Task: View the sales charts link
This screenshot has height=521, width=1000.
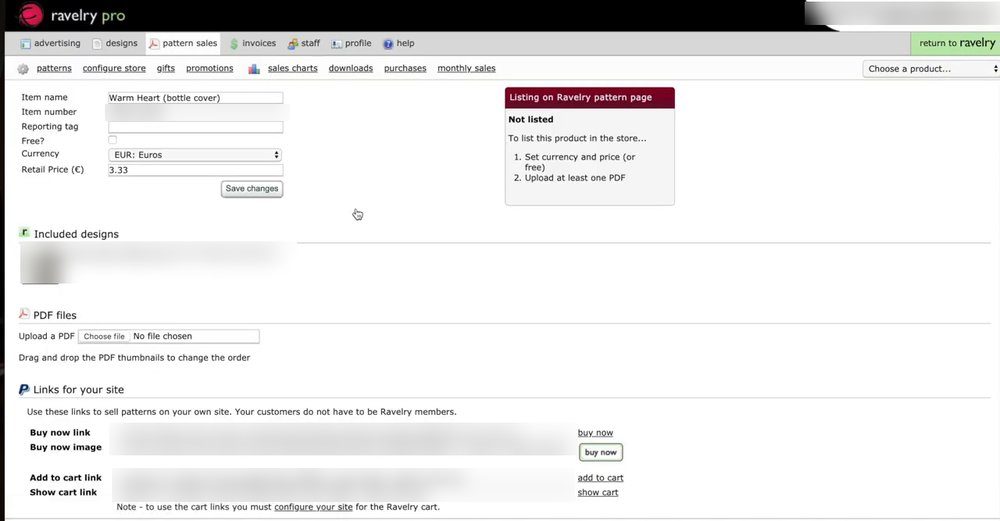Action: tap(293, 68)
